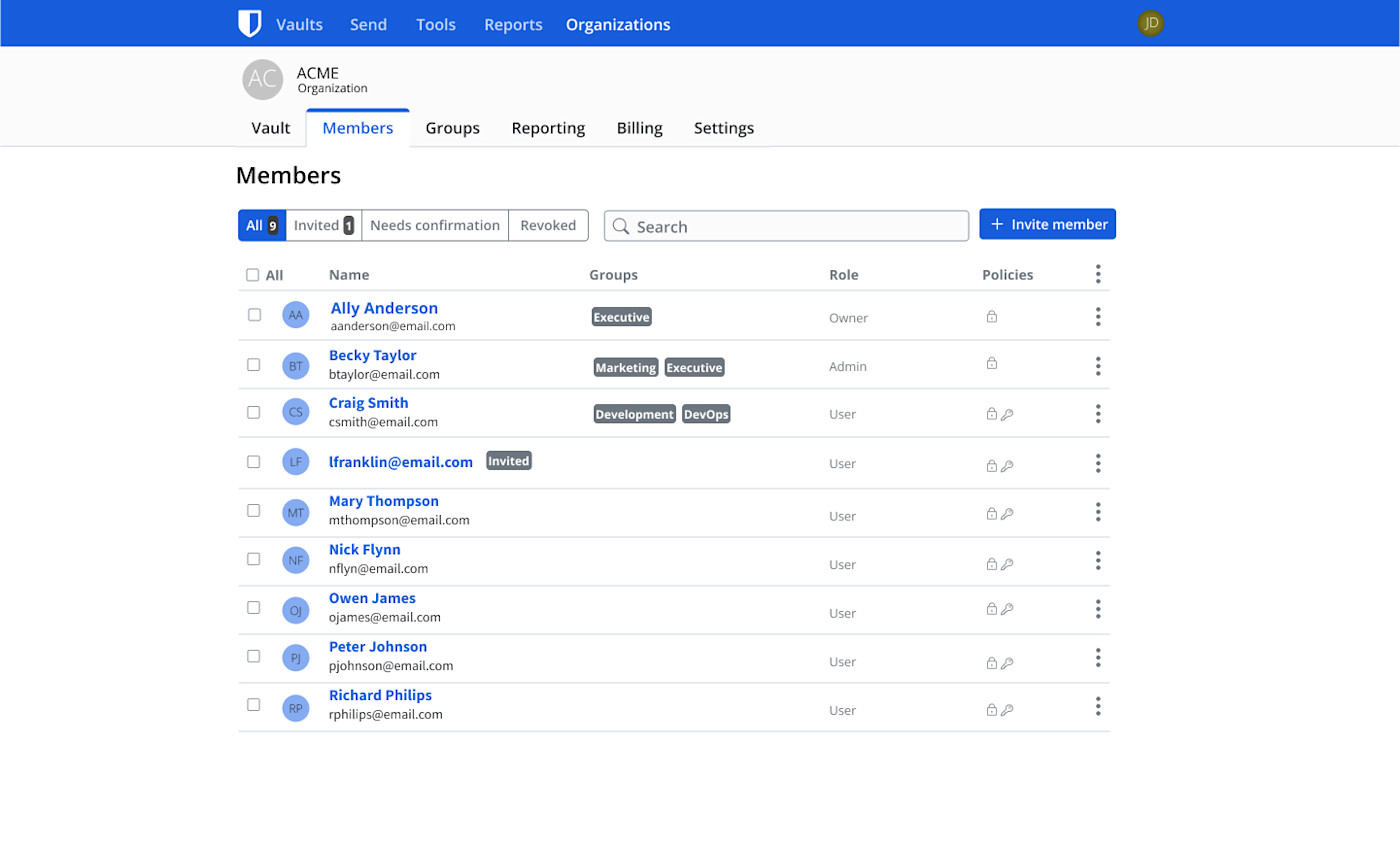Open the kebab menu for Richard Philips

(x=1098, y=706)
